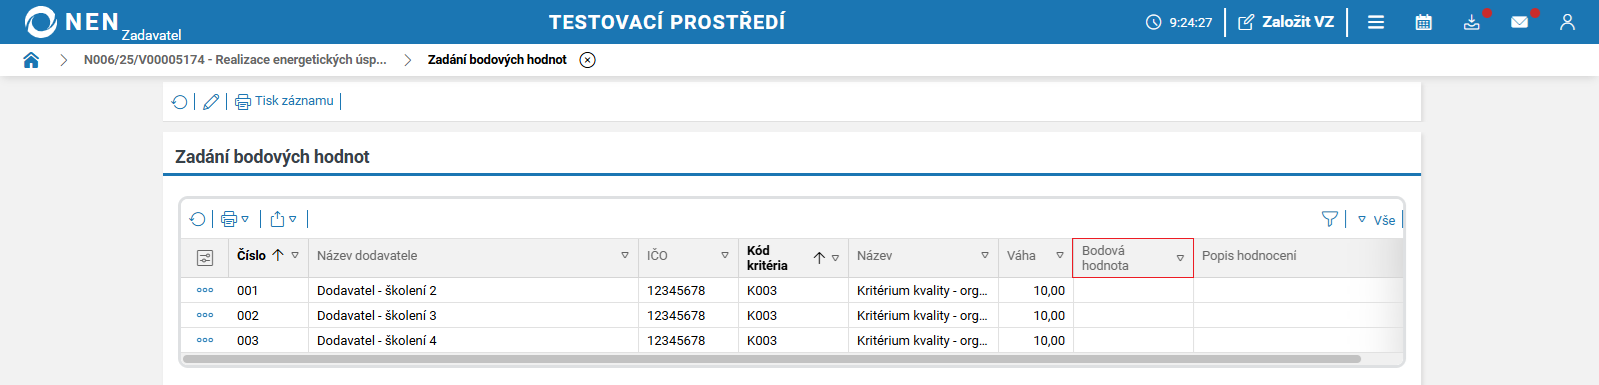The width and height of the screenshot is (1599, 385).
Task: Open the messages envelope icon
Action: tap(1520, 22)
